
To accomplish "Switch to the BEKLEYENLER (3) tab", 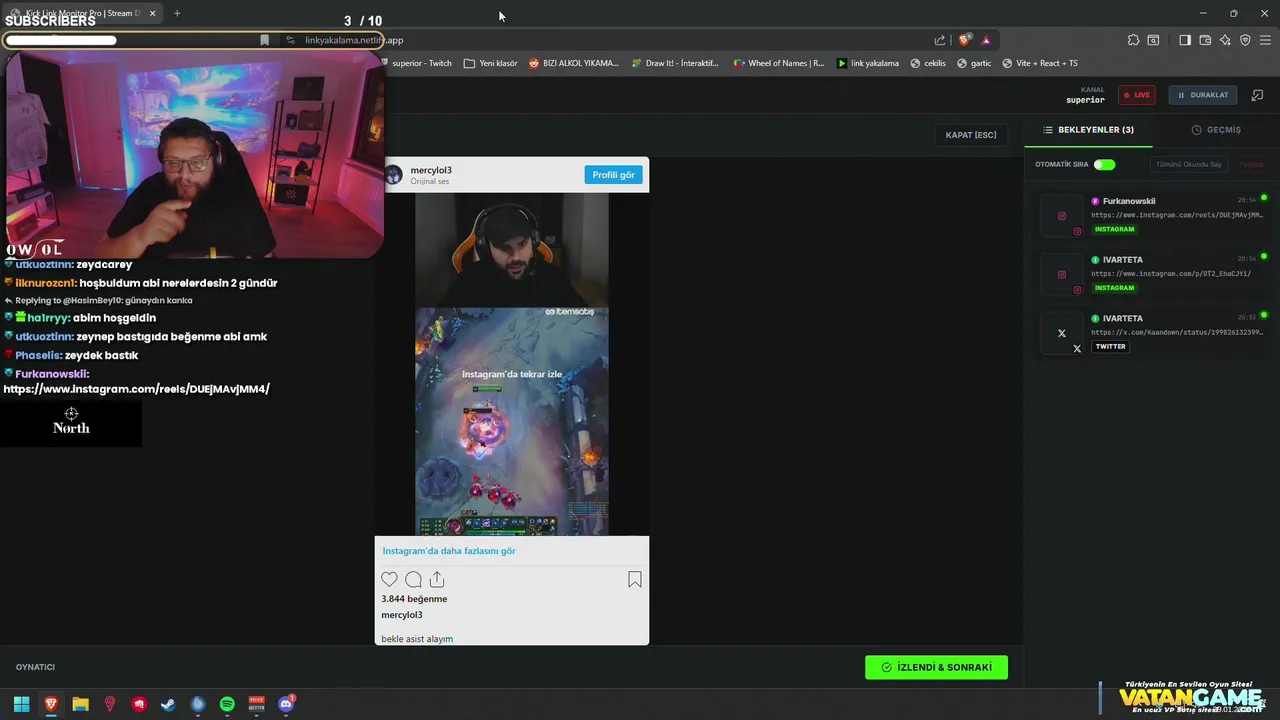I will (x=1088, y=130).
